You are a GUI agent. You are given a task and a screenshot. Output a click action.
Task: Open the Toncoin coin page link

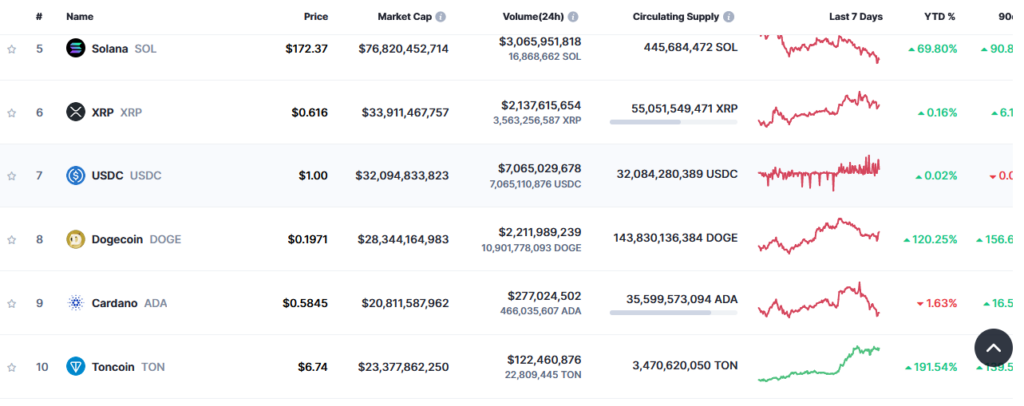pyautogui.click(x=128, y=367)
